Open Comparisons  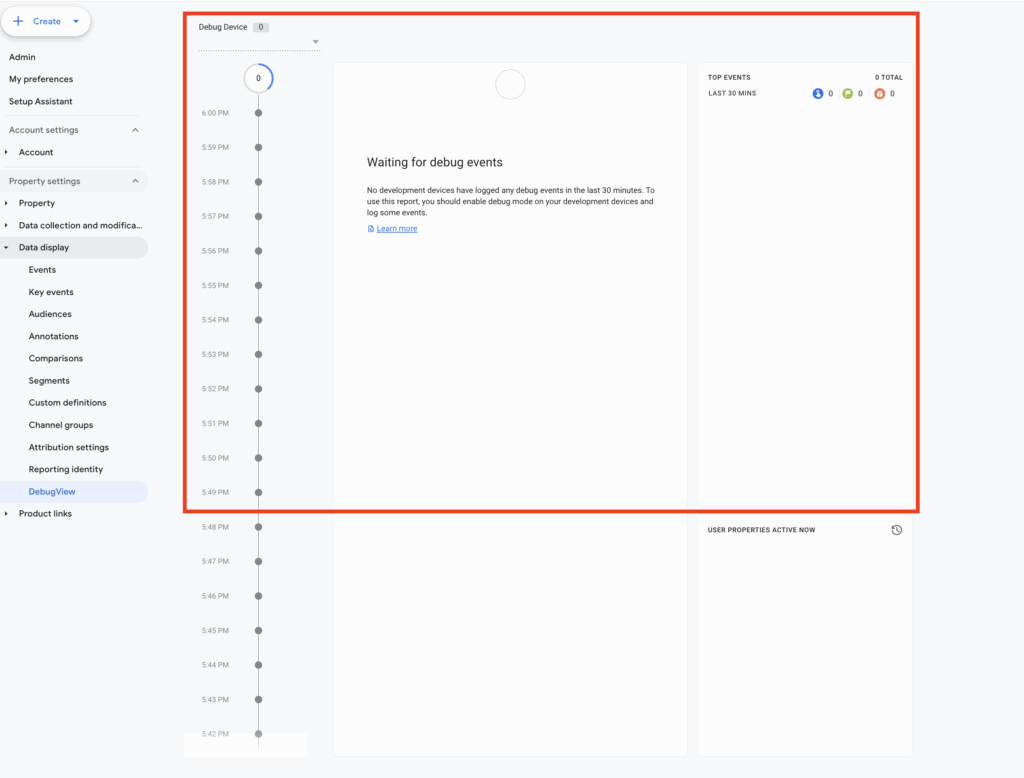tap(56, 359)
